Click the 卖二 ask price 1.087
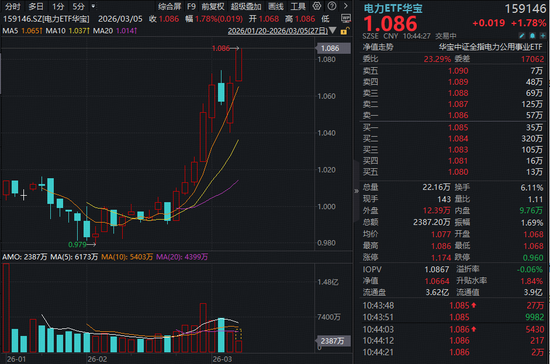The height and width of the screenshot is (364, 550). (x=458, y=104)
